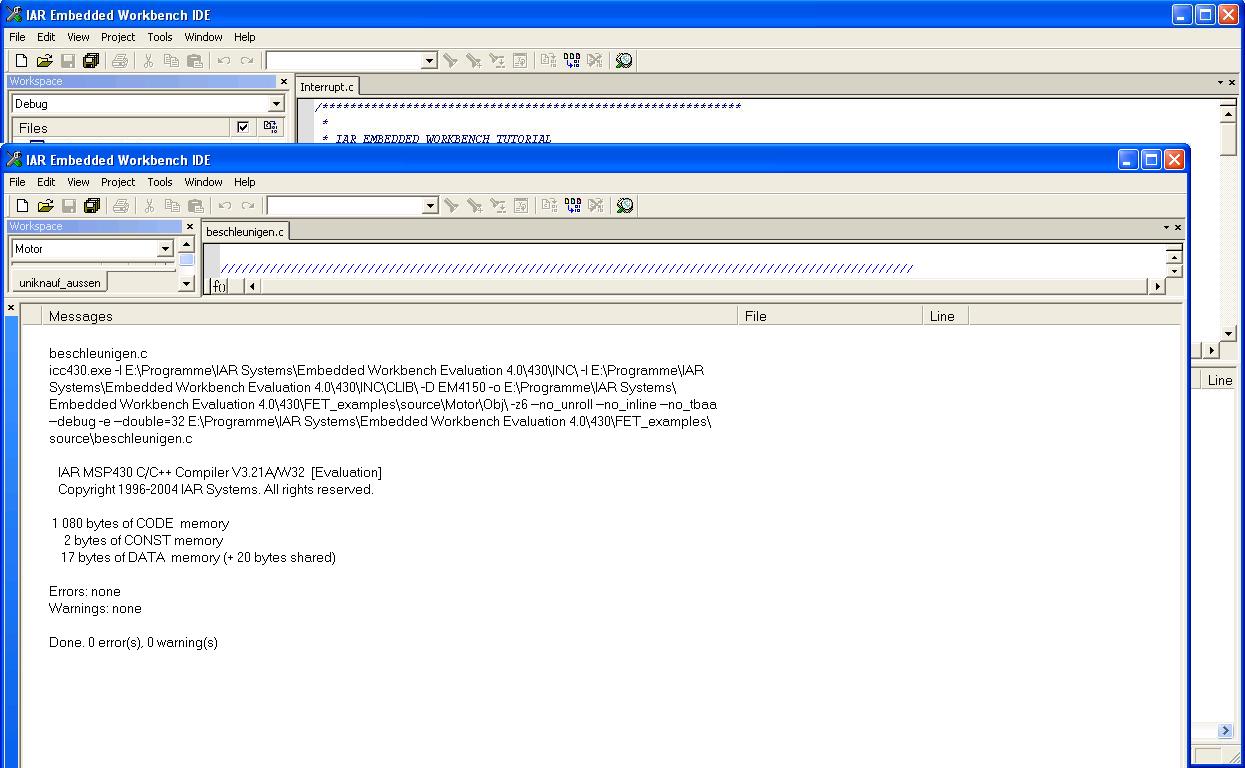Click 'Done. 0 error(s), 0 warning(s)' message line
The height and width of the screenshot is (768, 1245).
coord(133,642)
